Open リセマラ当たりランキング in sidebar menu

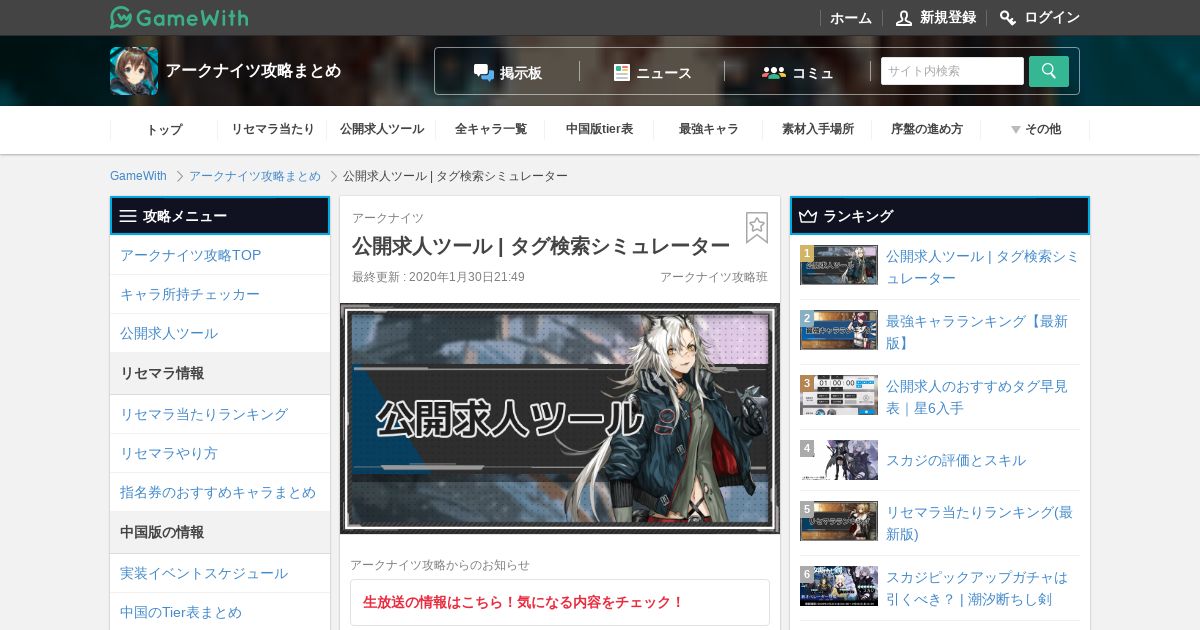(x=220, y=414)
